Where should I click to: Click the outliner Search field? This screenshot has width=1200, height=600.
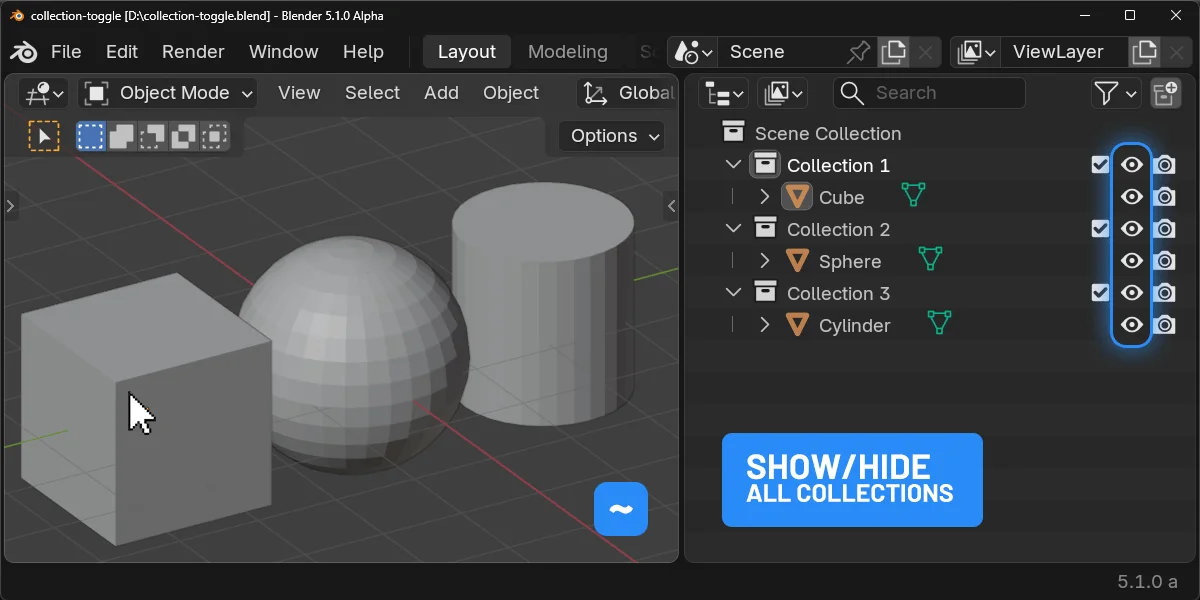coord(930,93)
